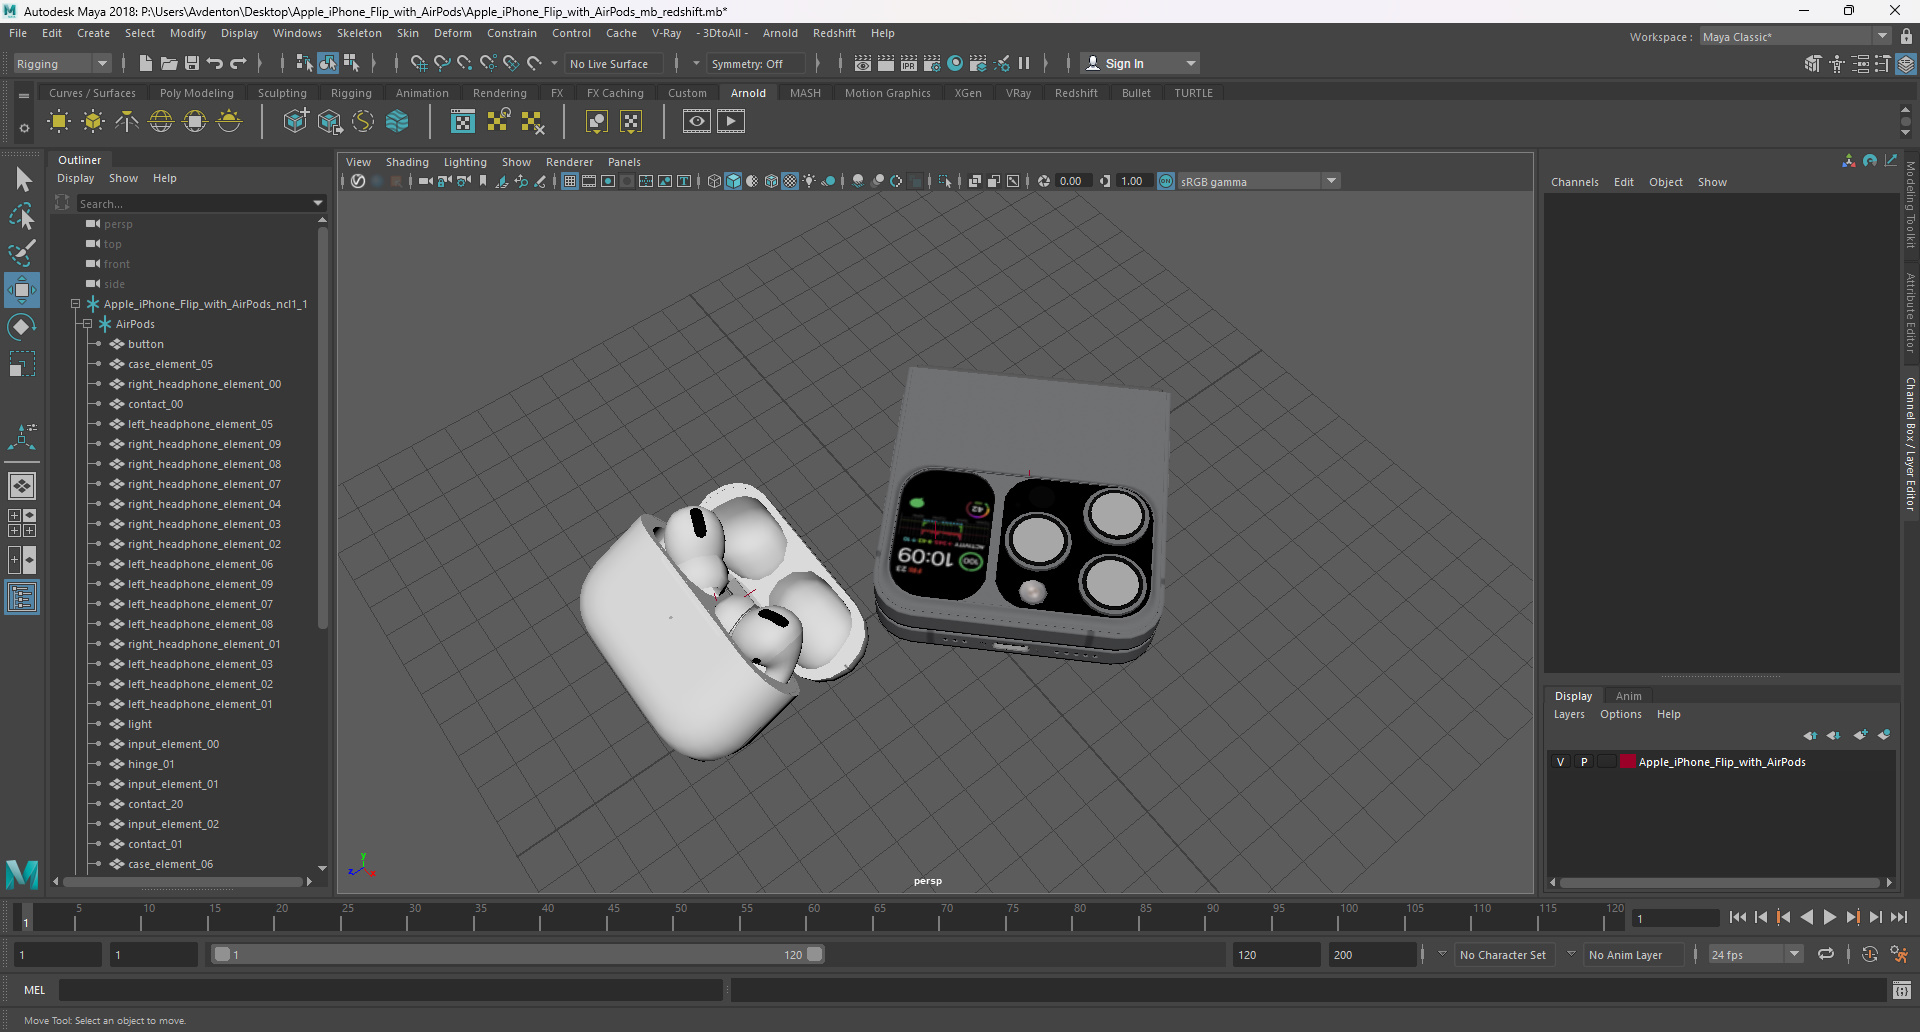
Task: Click the MEL command line input field
Action: (390, 990)
